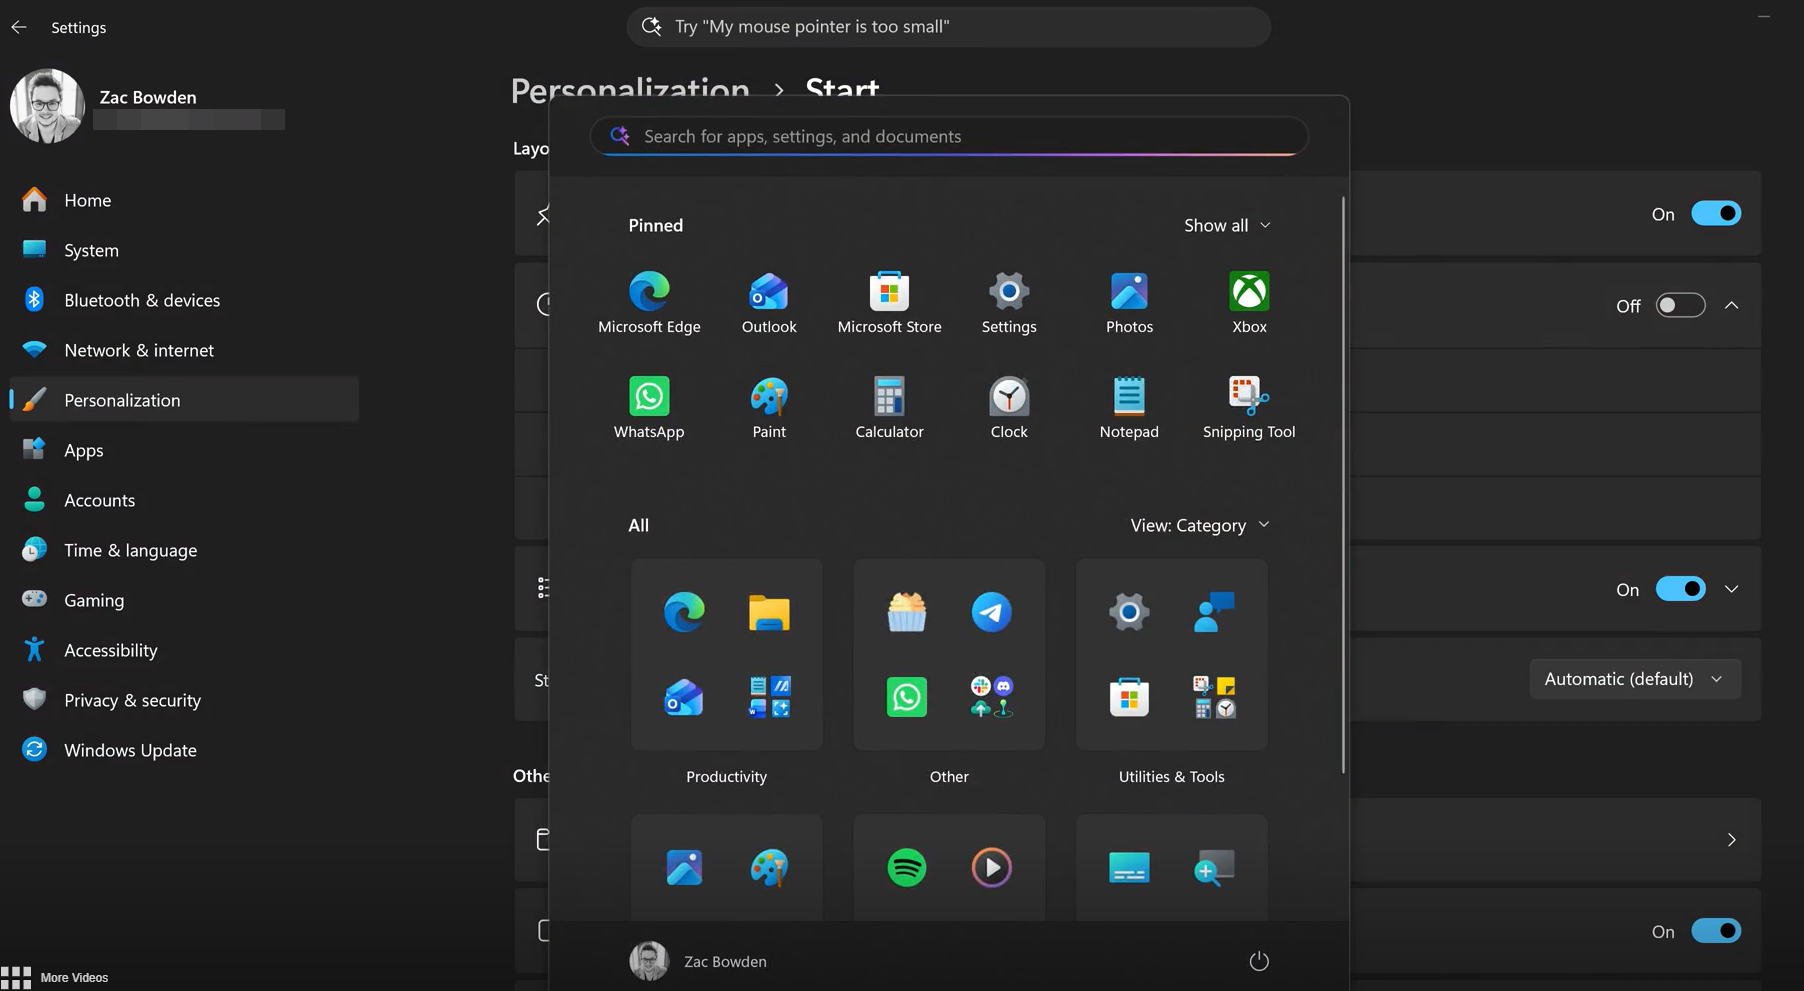Open Zac Bowden account in Start menu
Image resolution: width=1804 pixels, height=991 pixels.
(x=698, y=961)
